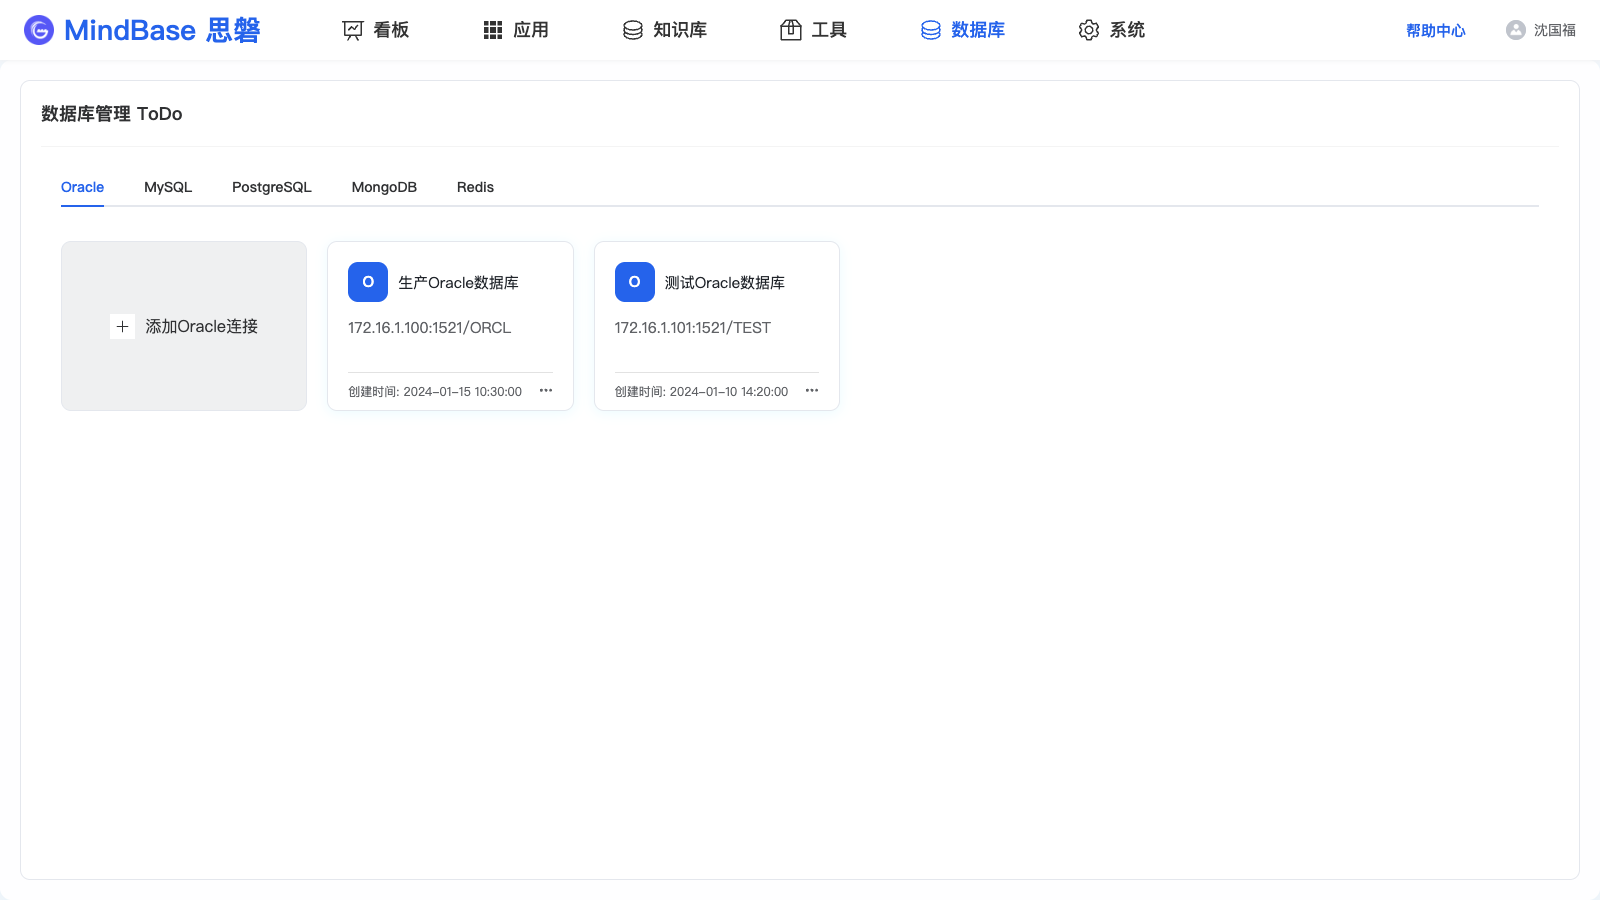Screen dimensions: 1600x900
Task: Open the 应用 menu label
Action: pyautogui.click(x=531, y=30)
